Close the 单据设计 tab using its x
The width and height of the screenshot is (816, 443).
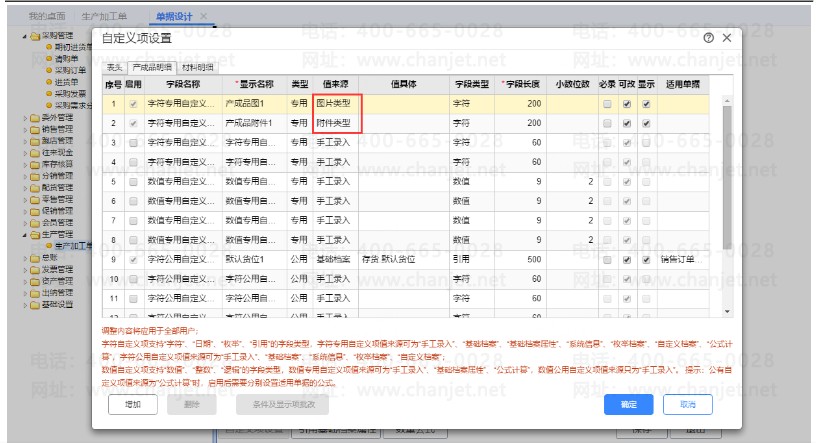pos(204,17)
